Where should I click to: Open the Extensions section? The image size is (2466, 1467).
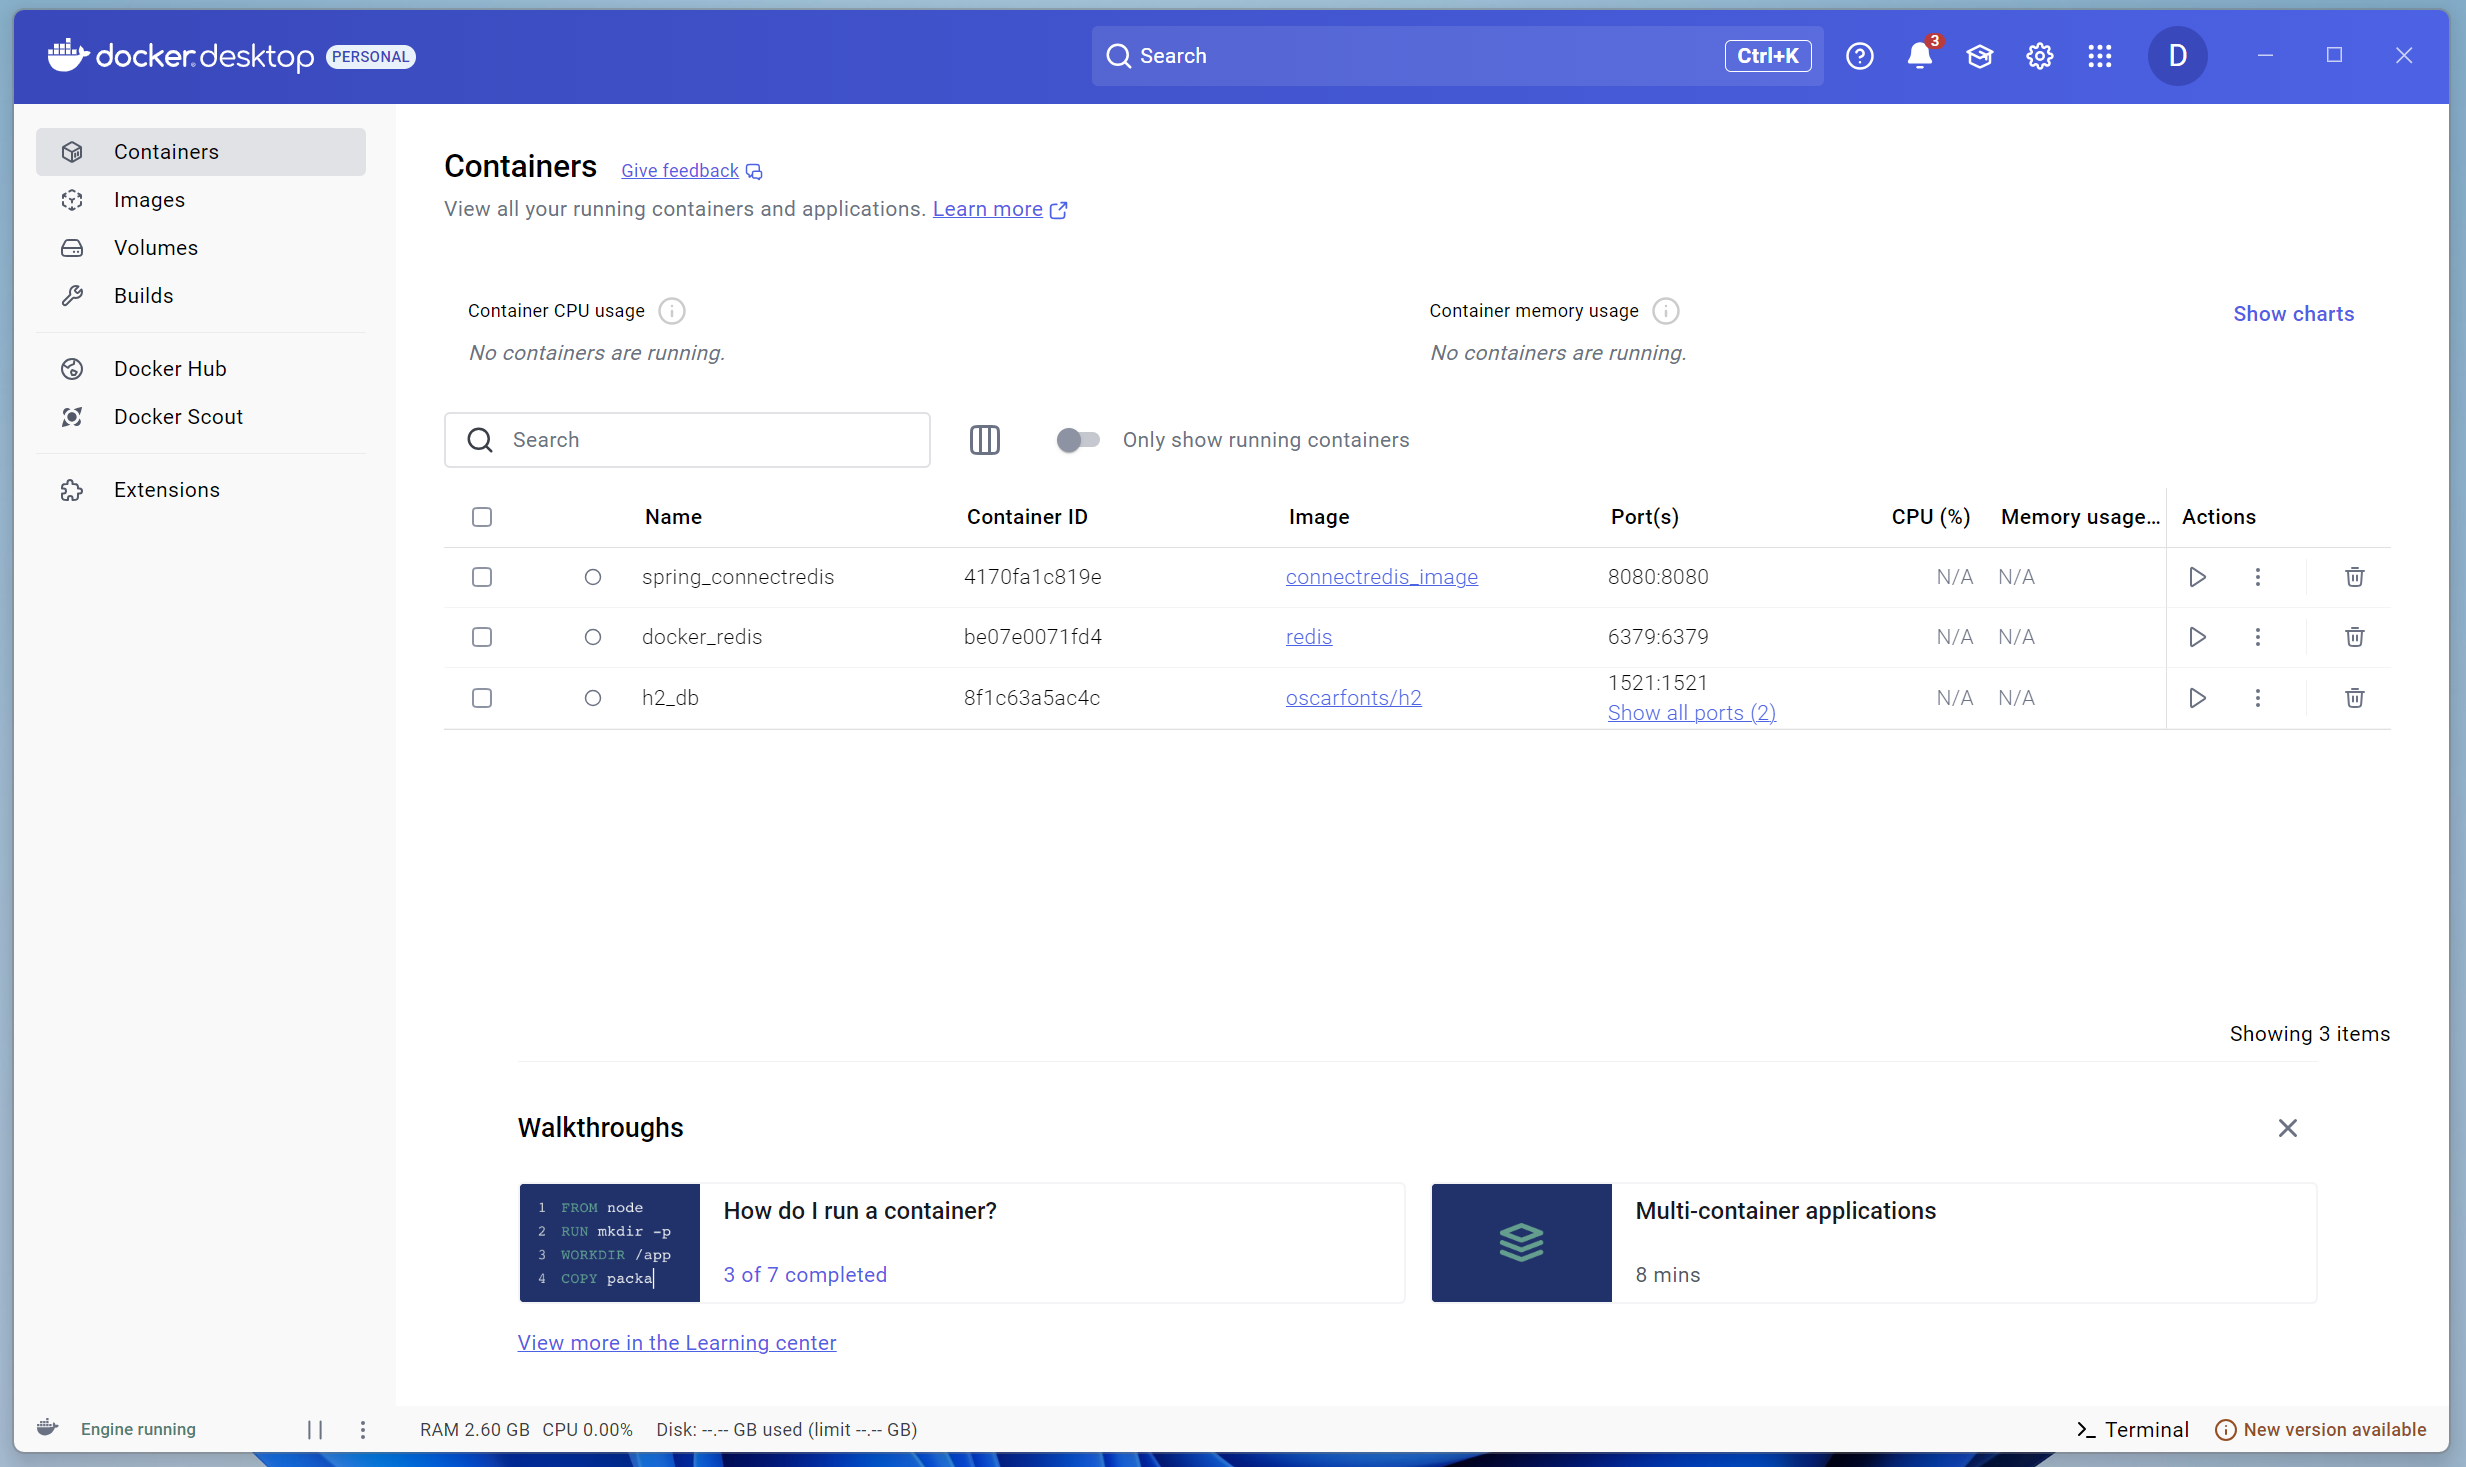click(x=201, y=490)
